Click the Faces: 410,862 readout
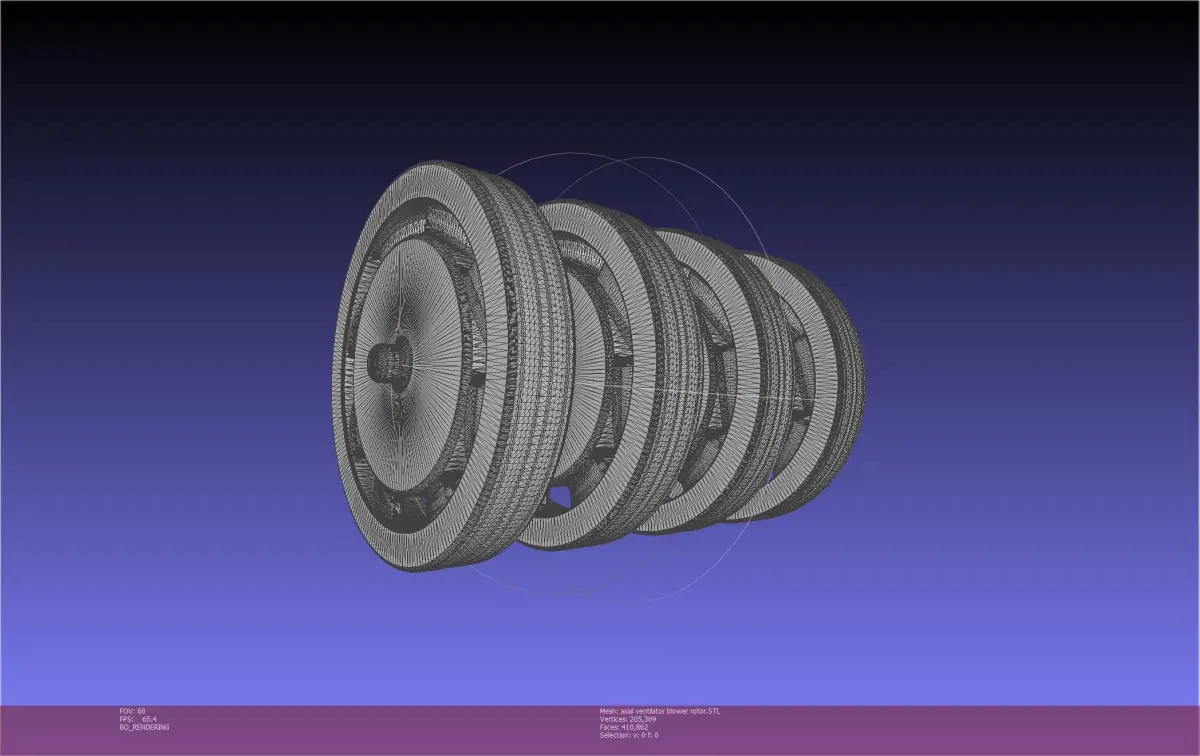The width and height of the screenshot is (1200, 756). pyautogui.click(x=623, y=727)
